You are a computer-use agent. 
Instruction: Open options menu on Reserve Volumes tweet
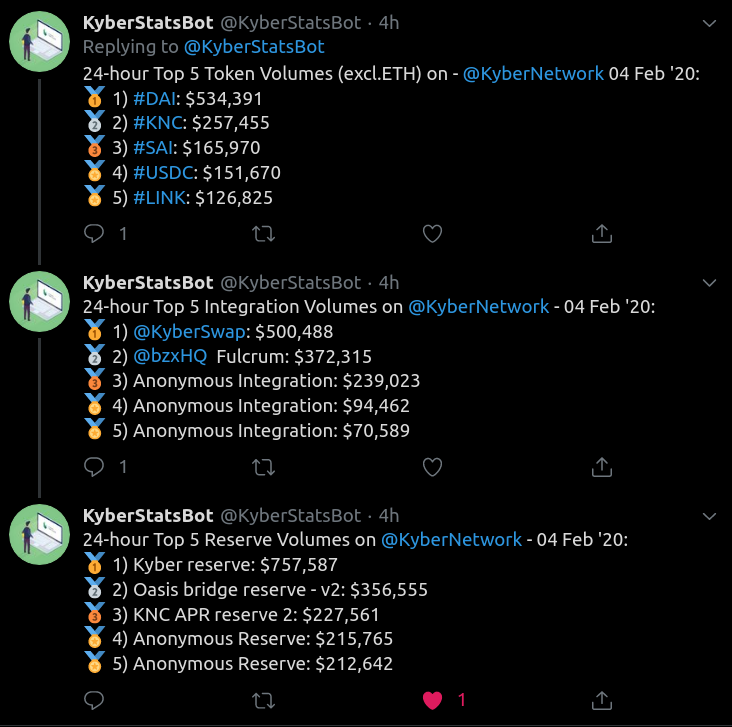(709, 516)
